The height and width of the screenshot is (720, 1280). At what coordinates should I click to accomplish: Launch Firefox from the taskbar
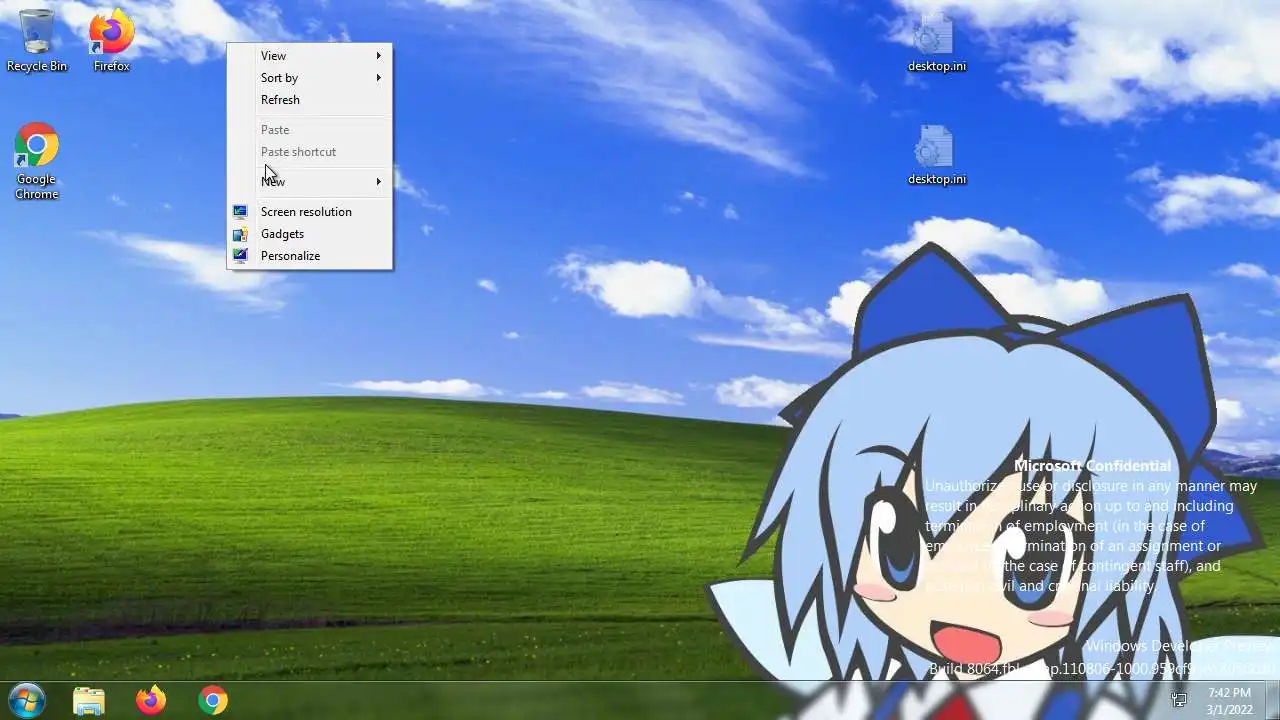tap(151, 700)
